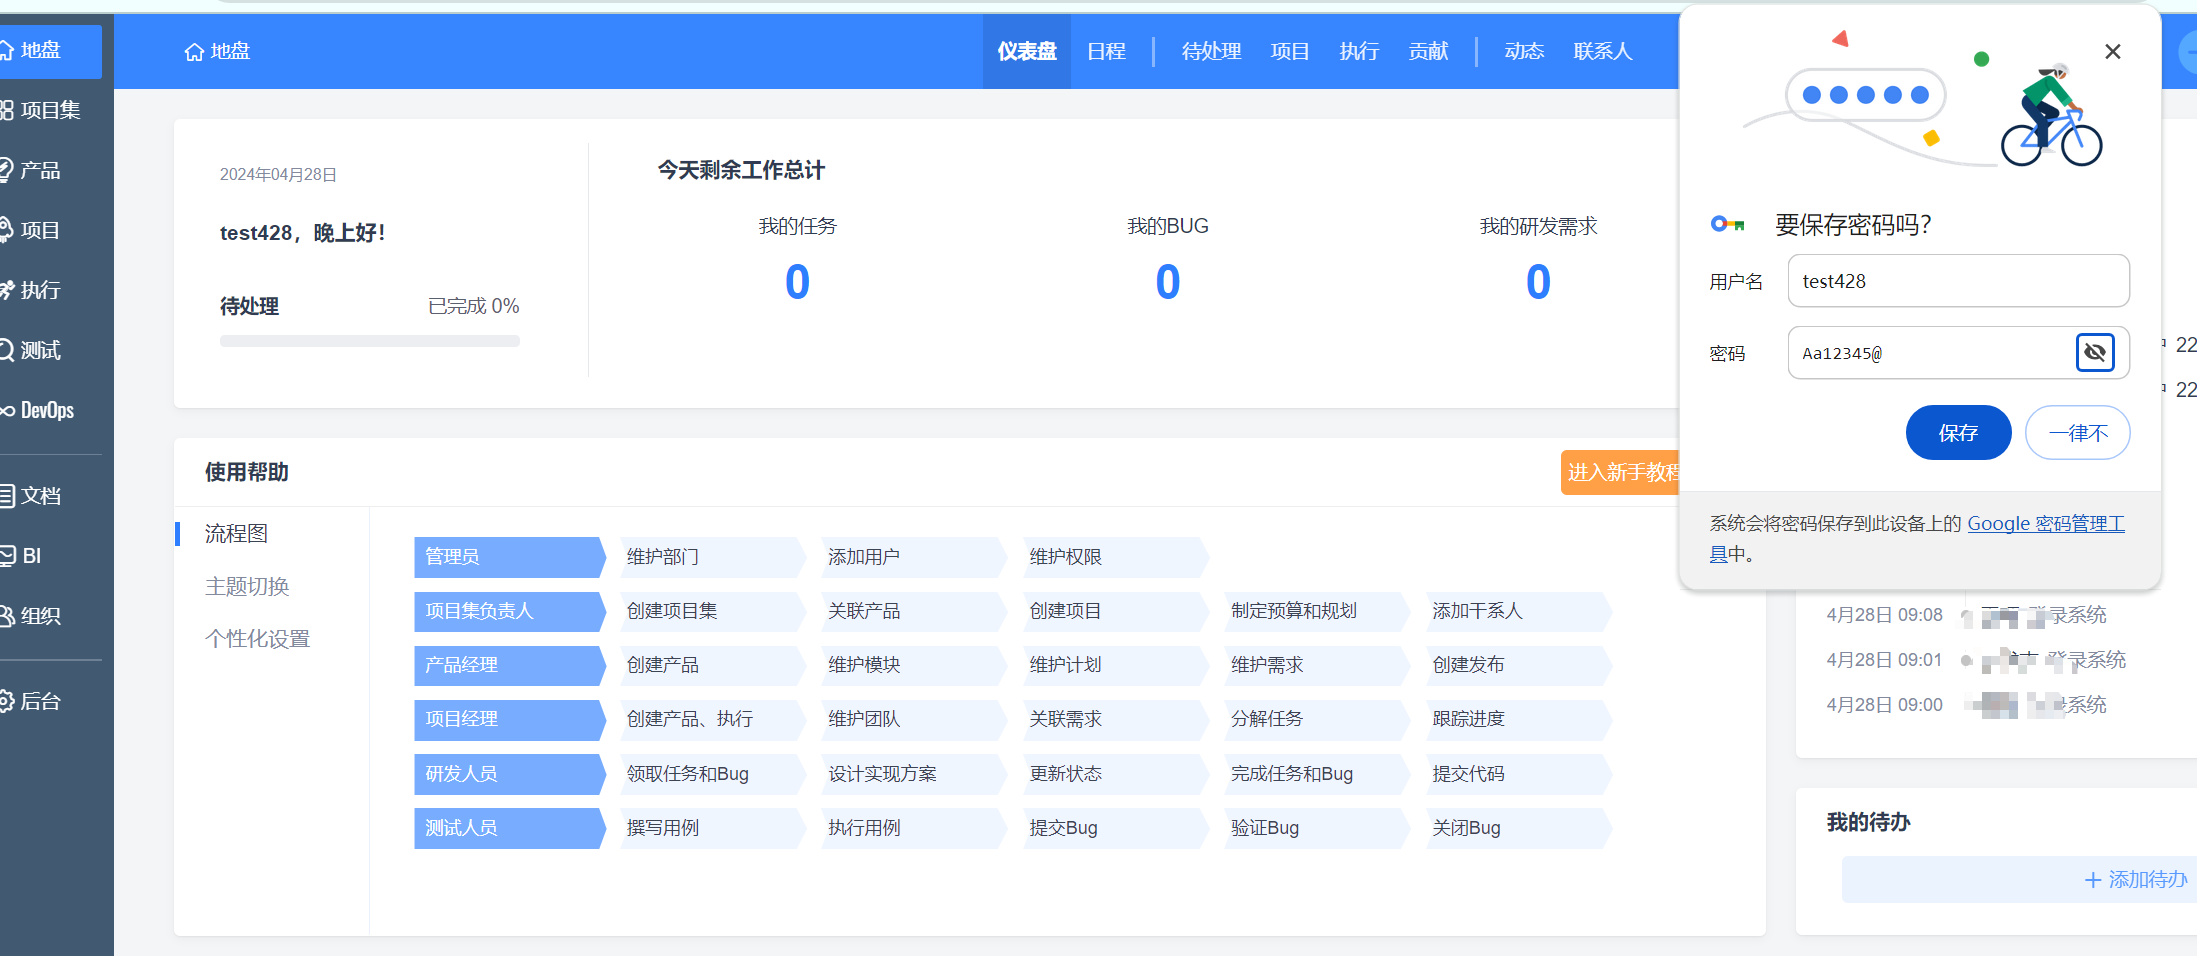Click 添加待办 to add a to-do

(2136, 880)
